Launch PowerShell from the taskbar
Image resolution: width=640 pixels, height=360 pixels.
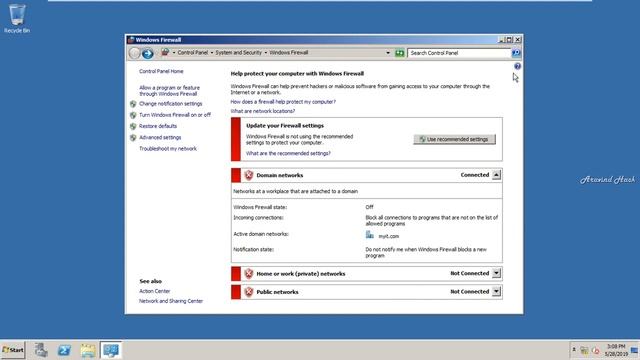[x=64, y=350]
